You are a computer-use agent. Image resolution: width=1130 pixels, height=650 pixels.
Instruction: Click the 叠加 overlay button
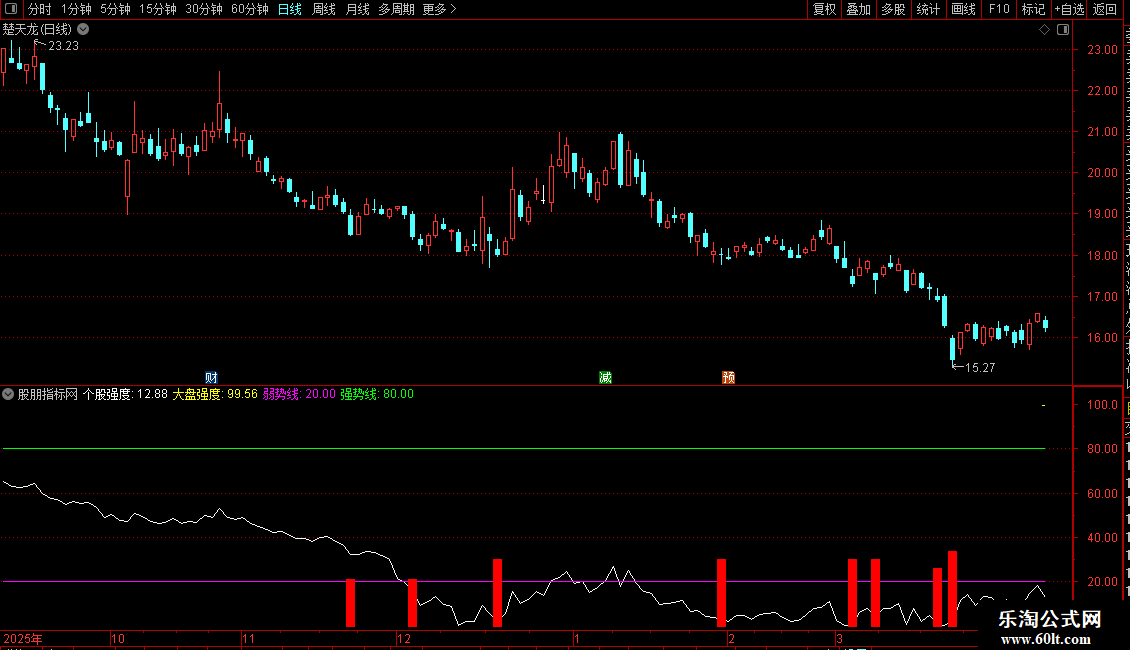[858, 9]
